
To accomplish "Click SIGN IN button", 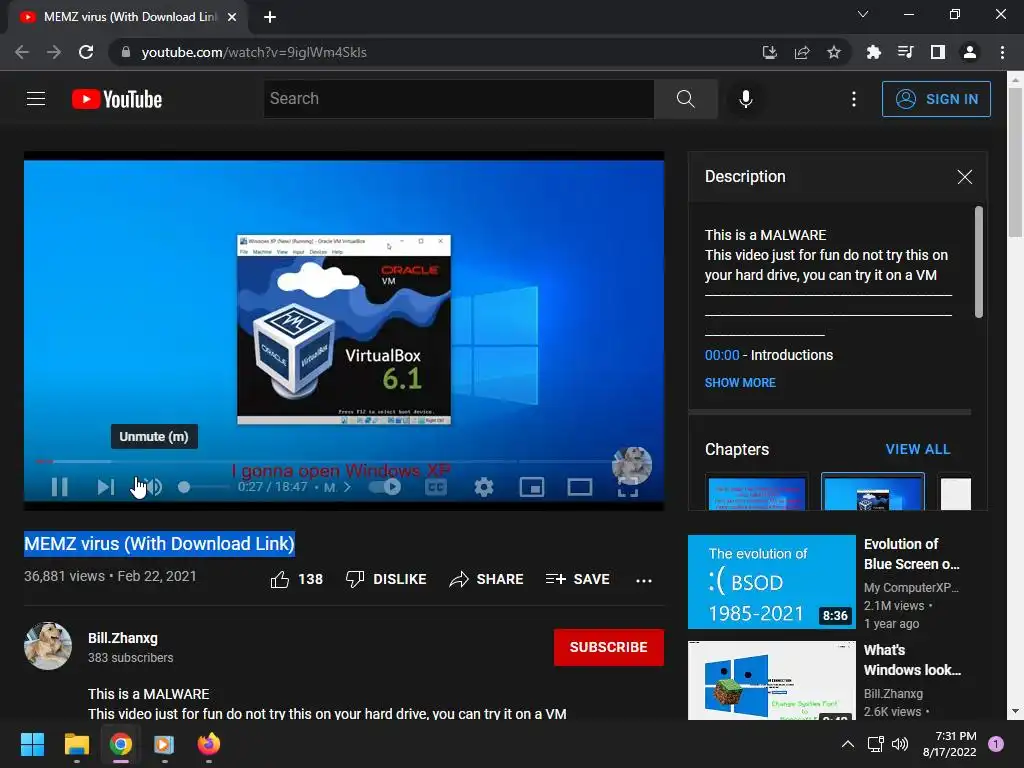I will pos(936,99).
